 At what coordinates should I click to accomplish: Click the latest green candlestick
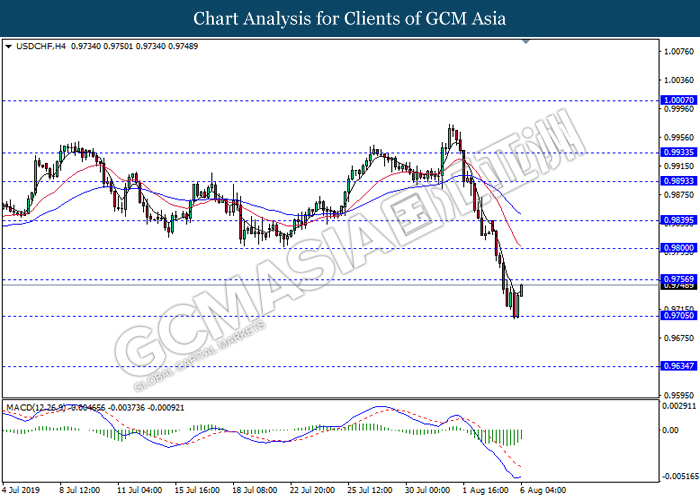point(521,290)
